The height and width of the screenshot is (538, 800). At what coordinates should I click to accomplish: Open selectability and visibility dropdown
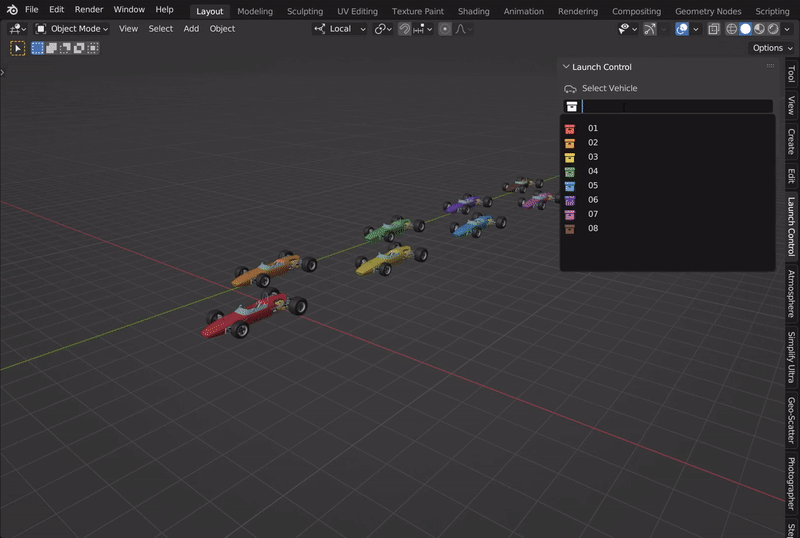(628, 29)
